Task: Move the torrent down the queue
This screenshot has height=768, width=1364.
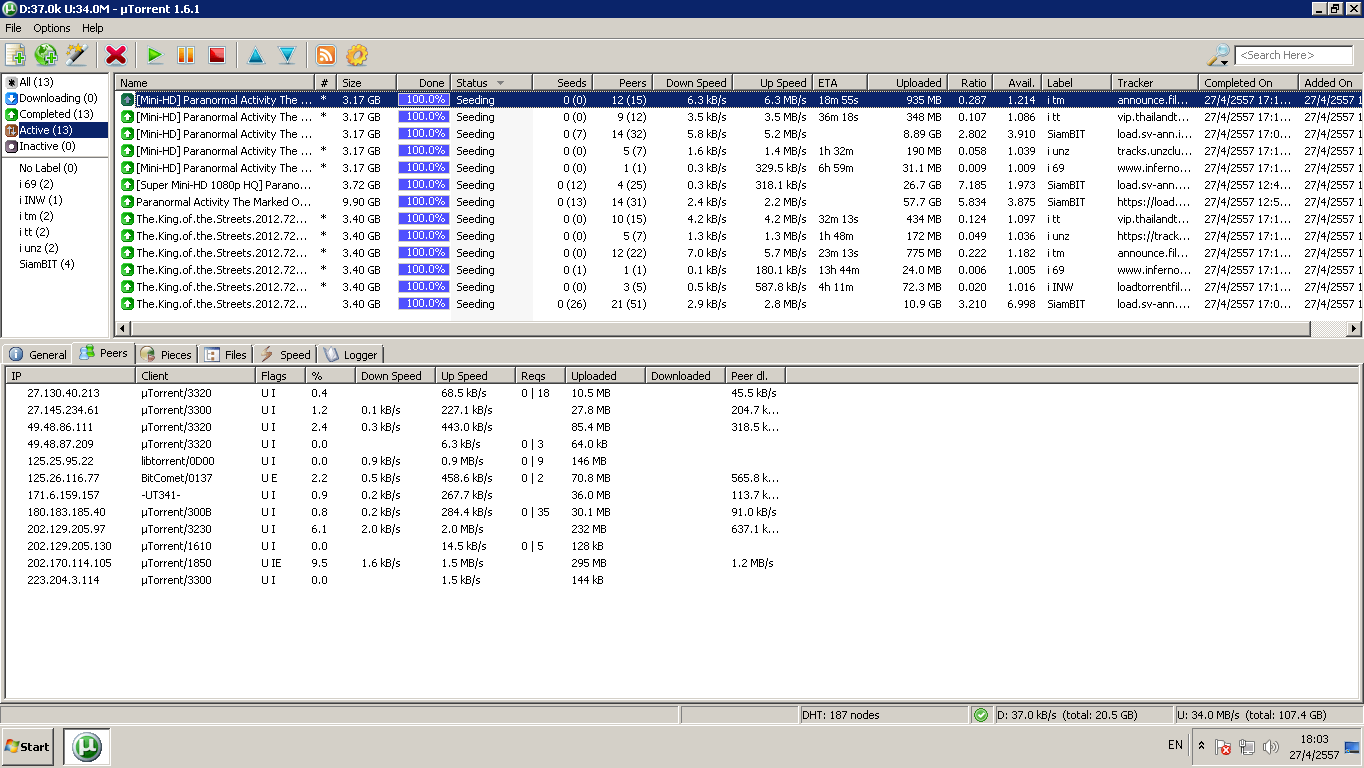Action: pos(287,55)
